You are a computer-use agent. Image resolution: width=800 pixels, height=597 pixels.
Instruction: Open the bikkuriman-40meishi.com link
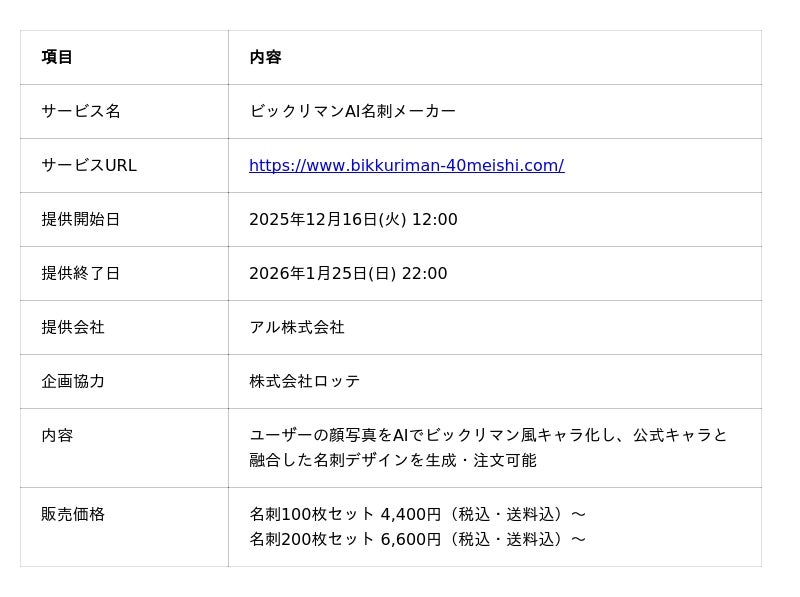(406, 166)
